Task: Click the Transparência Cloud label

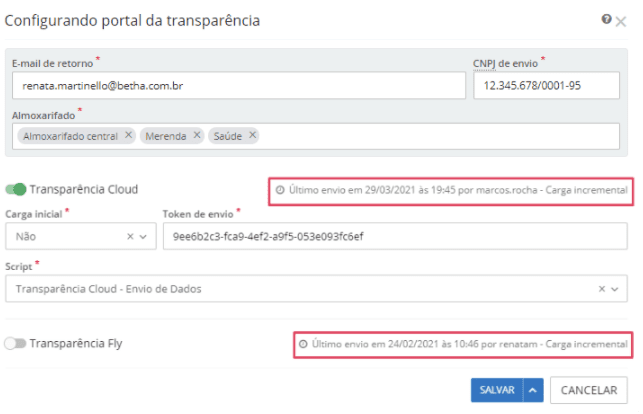Action: click(84, 189)
